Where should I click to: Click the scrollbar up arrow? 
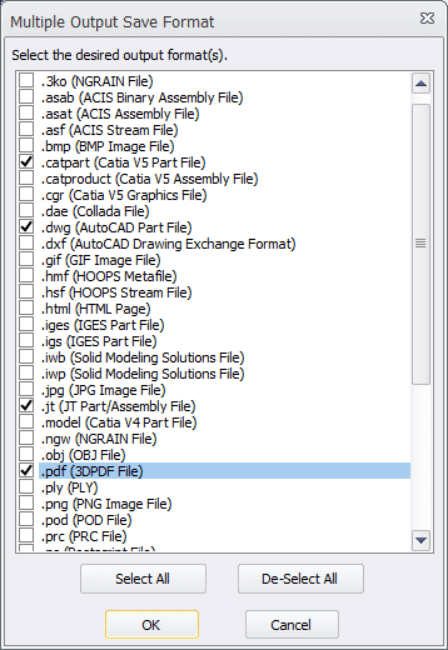pos(421,84)
